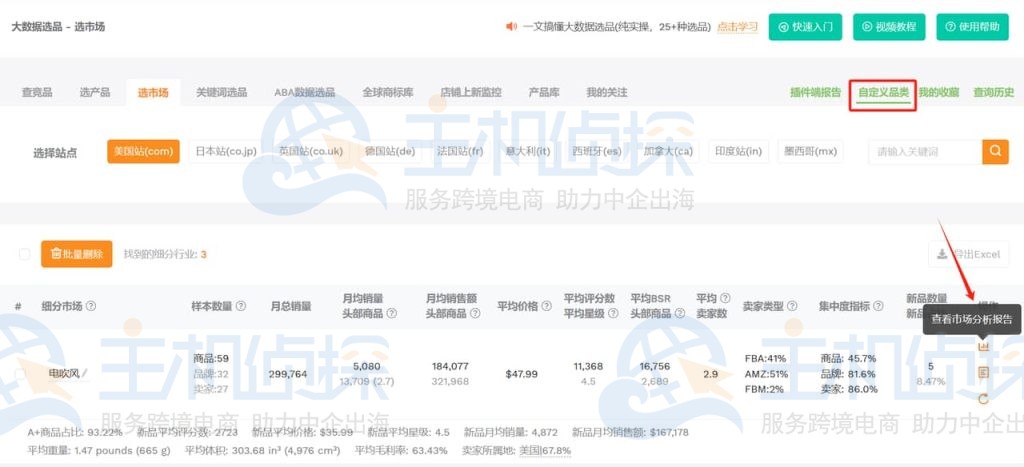Click help icon next to 集中度指标
The height and width of the screenshot is (467, 1024).
pos(878,306)
